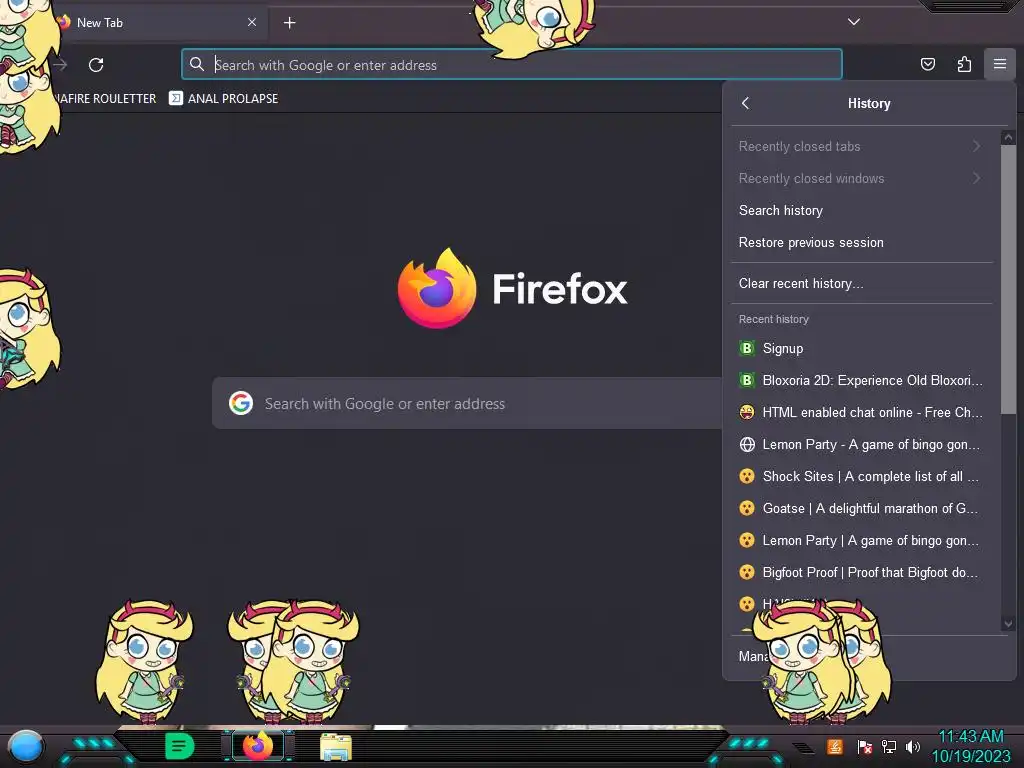The width and height of the screenshot is (1024, 768).
Task: Reload the page with the refresh icon
Action: coord(96,65)
